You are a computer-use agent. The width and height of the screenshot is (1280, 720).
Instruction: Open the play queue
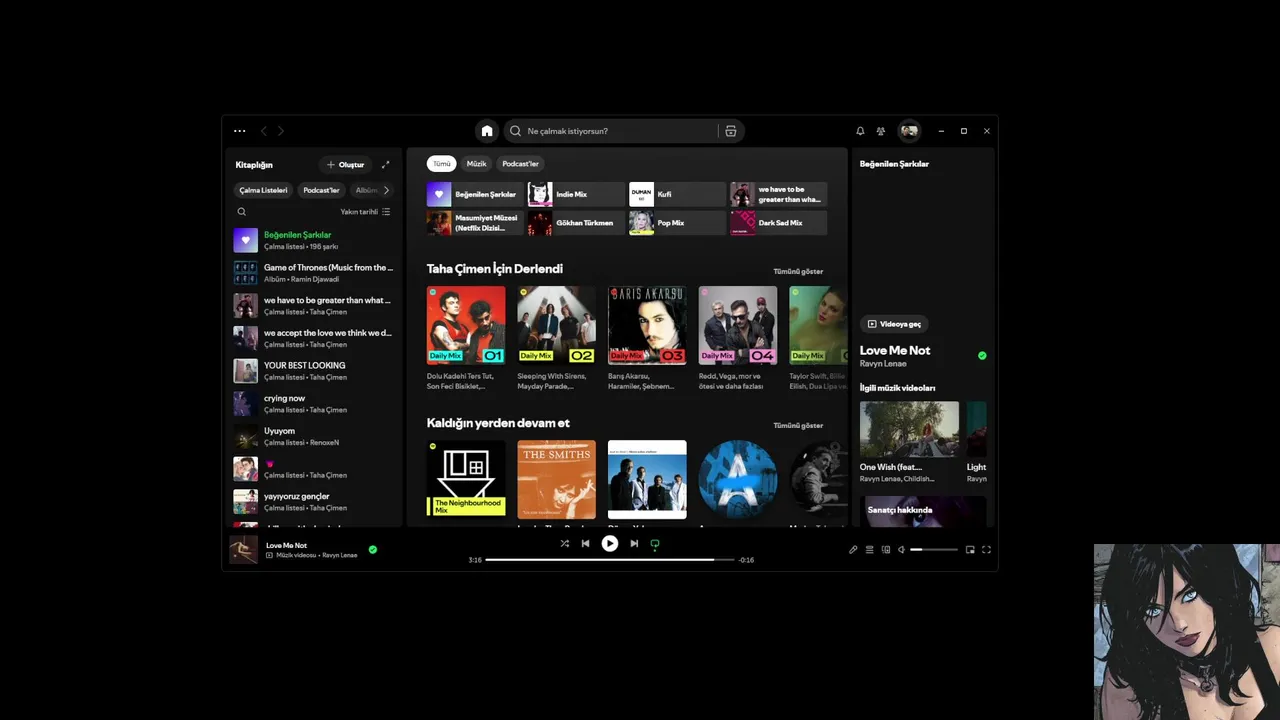869,549
